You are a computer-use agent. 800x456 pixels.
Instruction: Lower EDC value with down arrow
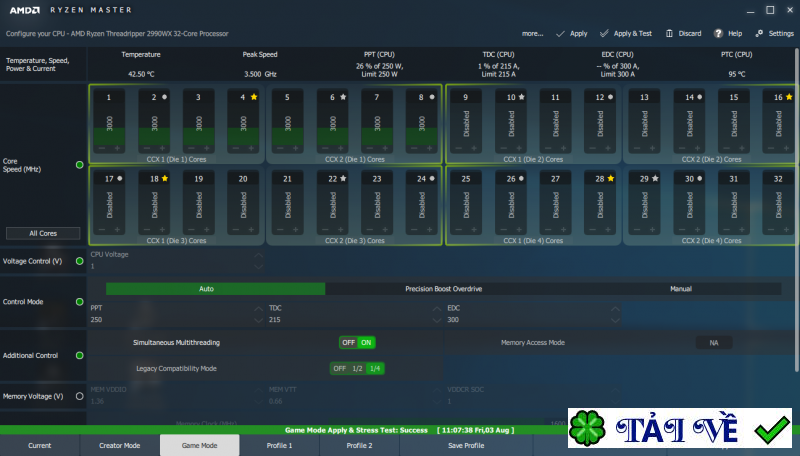(x=615, y=320)
